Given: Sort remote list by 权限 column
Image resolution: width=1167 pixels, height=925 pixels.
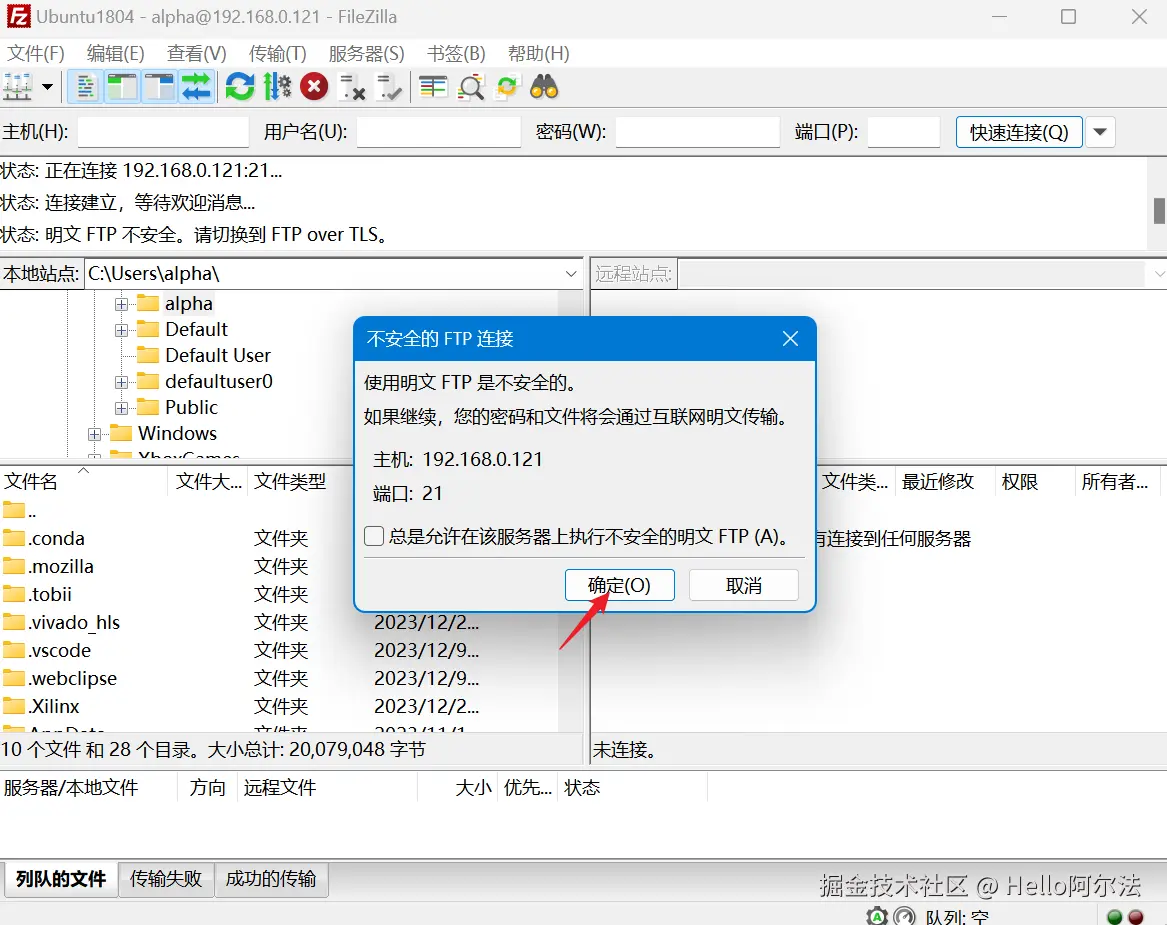Looking at the screenshot, I should 1034,481.
